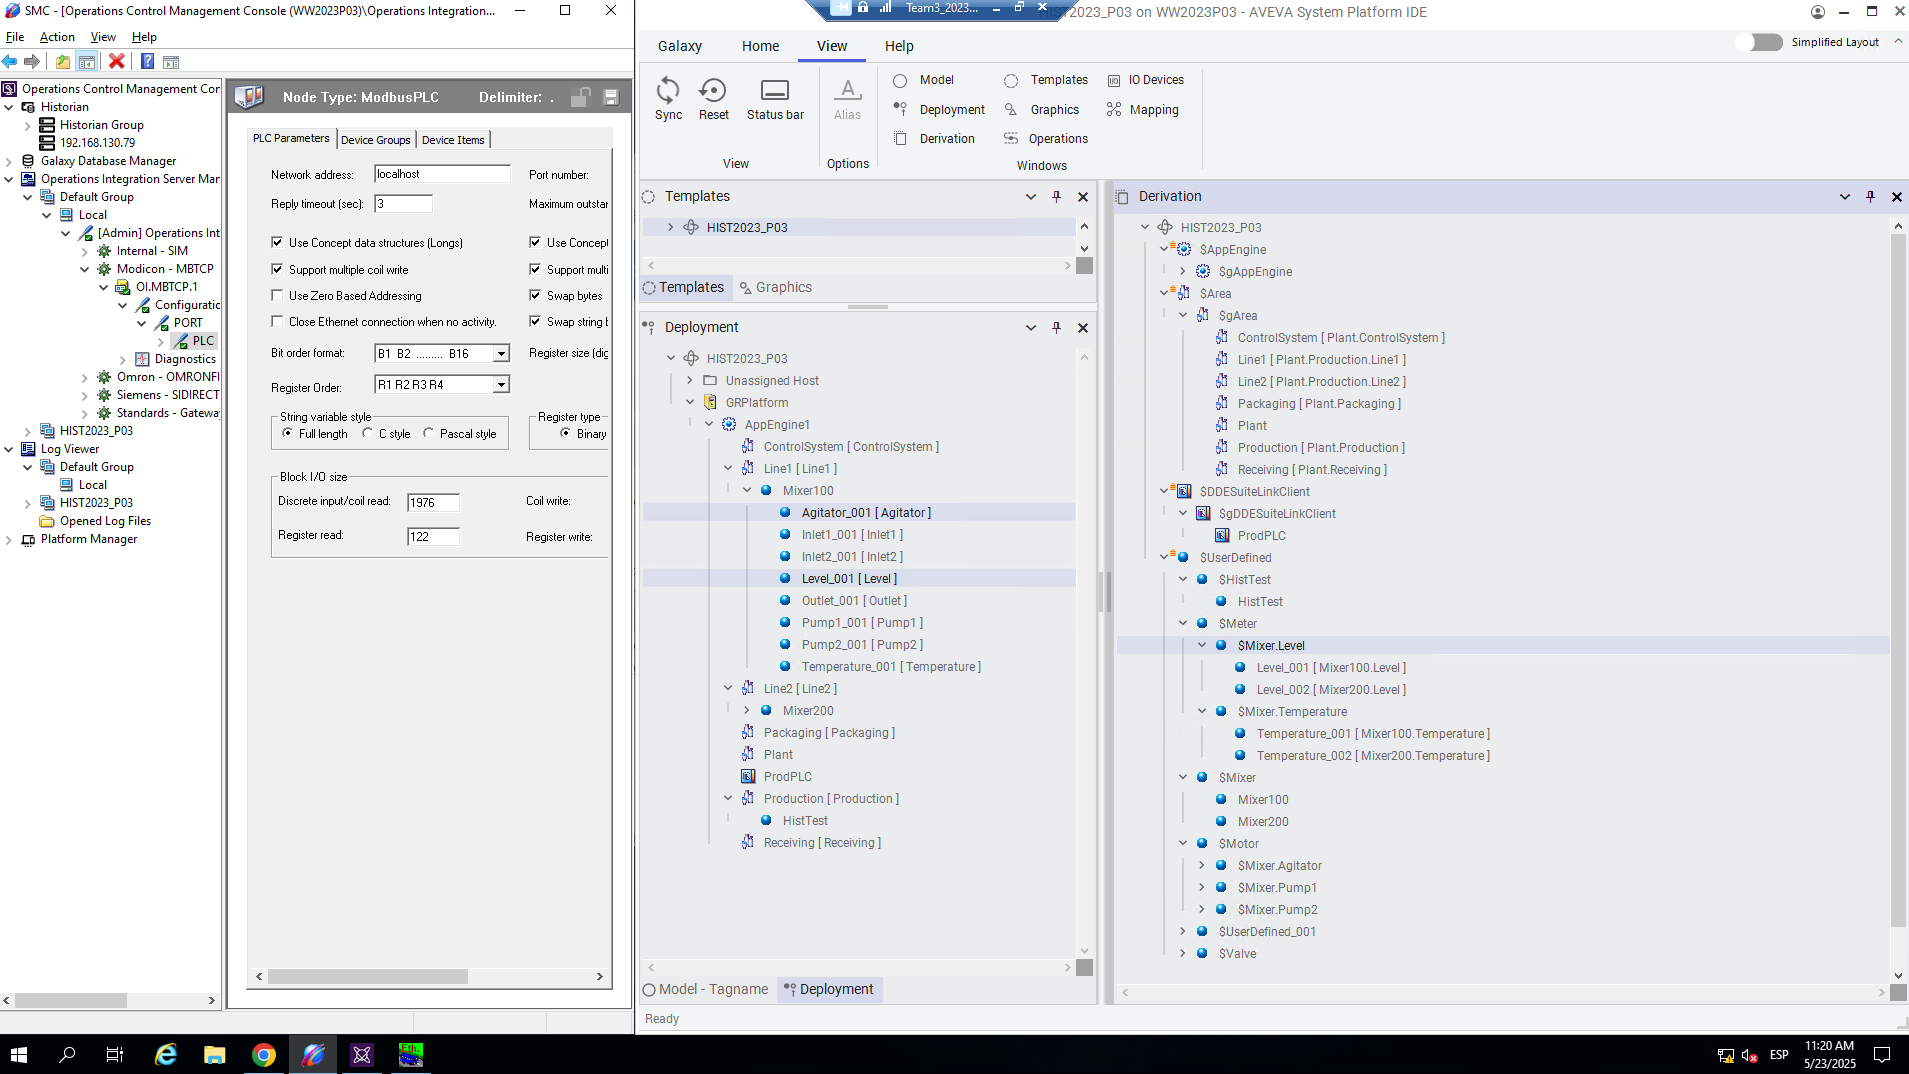This screenshot has width=1909, height=1074.
Task: Enable Use Zero Based Addressing
Action: (277, 295)
